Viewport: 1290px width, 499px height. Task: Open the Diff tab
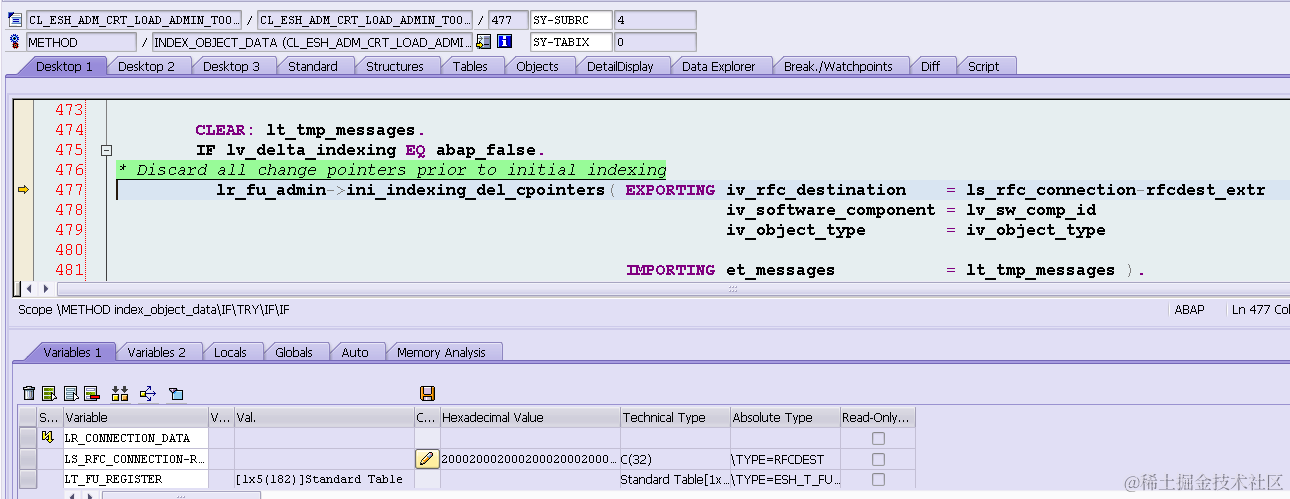pyautogui.click(x=930, y=66)
